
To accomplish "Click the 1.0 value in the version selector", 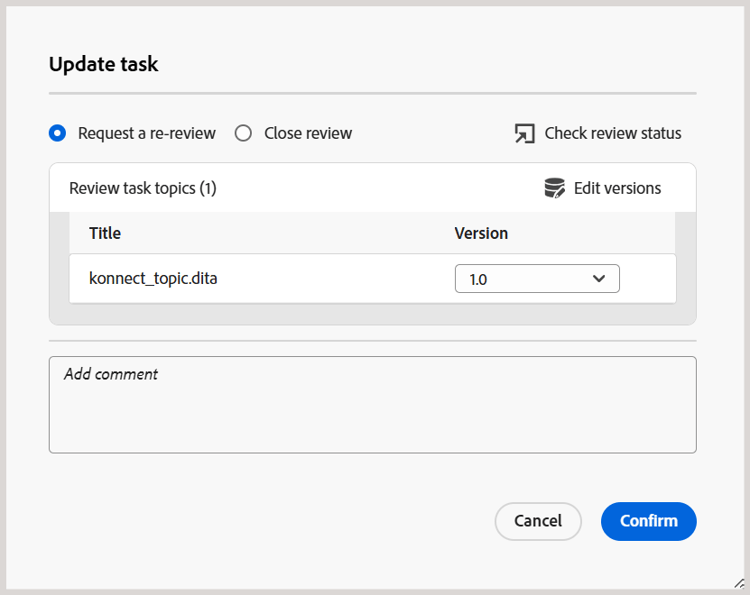I will 478,279.
